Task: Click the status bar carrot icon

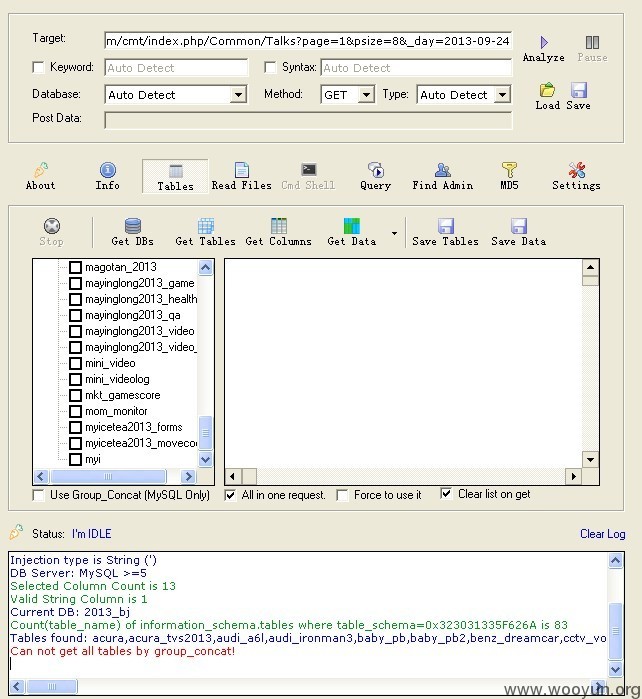Action: pos(16,532)
